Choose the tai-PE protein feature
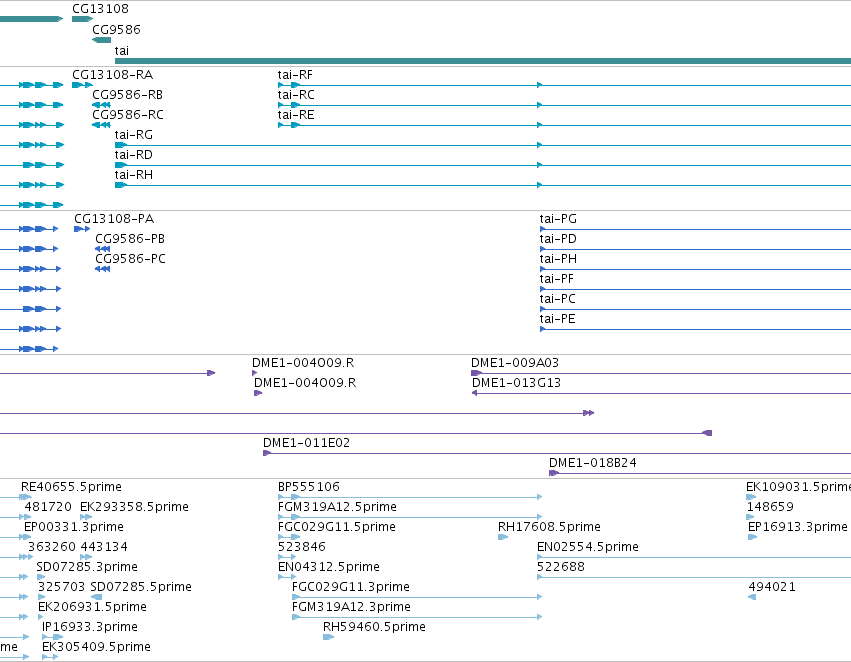The image size is (851, 662). point(557,319)
